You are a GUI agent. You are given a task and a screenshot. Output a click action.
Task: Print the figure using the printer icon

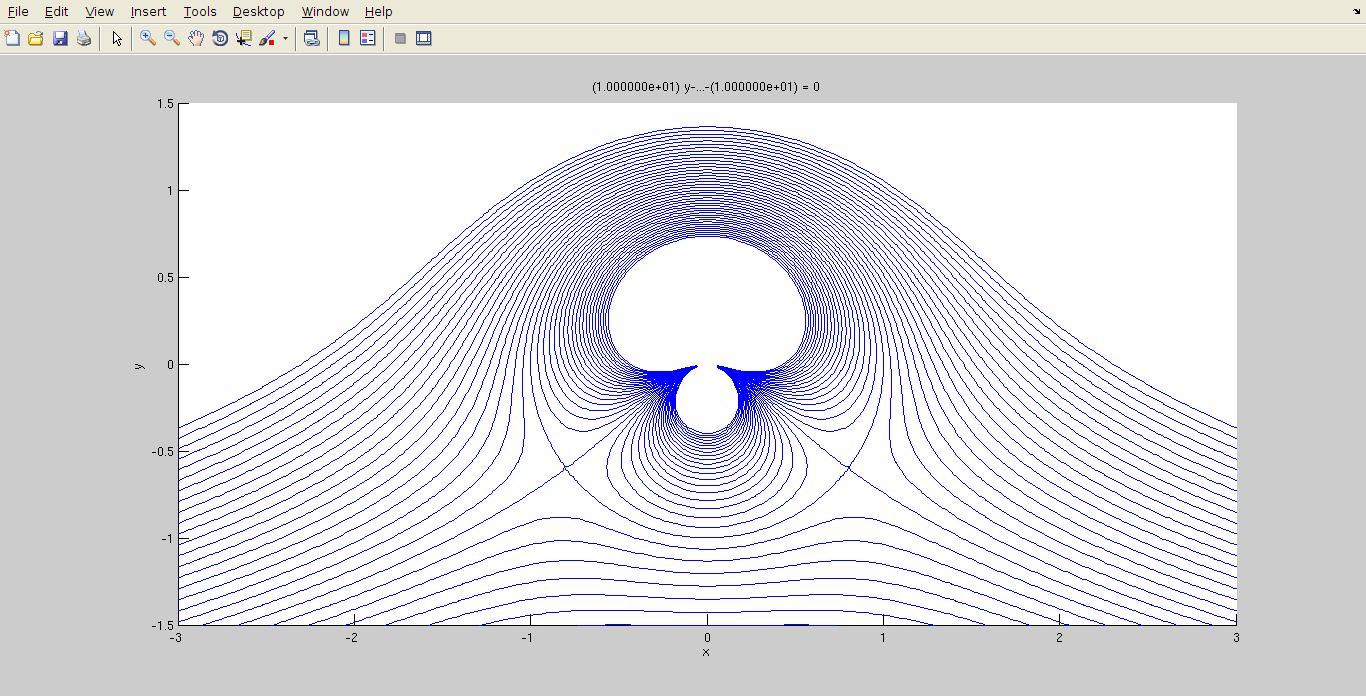pos(84,39)
